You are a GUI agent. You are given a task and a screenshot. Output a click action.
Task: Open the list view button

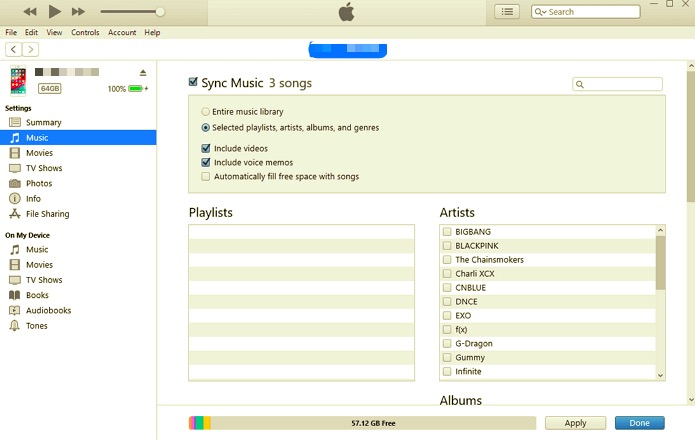tap(507, 12)
